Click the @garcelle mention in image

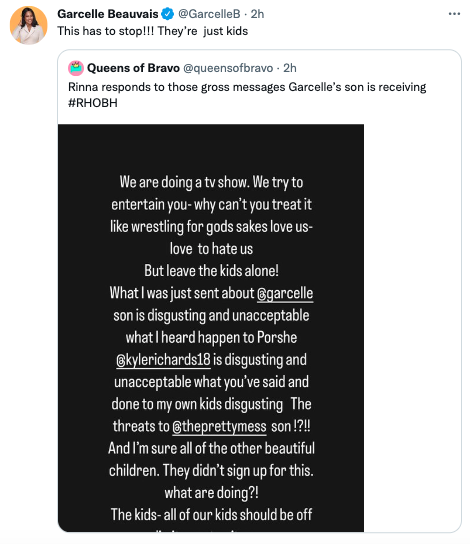(285, 294)
